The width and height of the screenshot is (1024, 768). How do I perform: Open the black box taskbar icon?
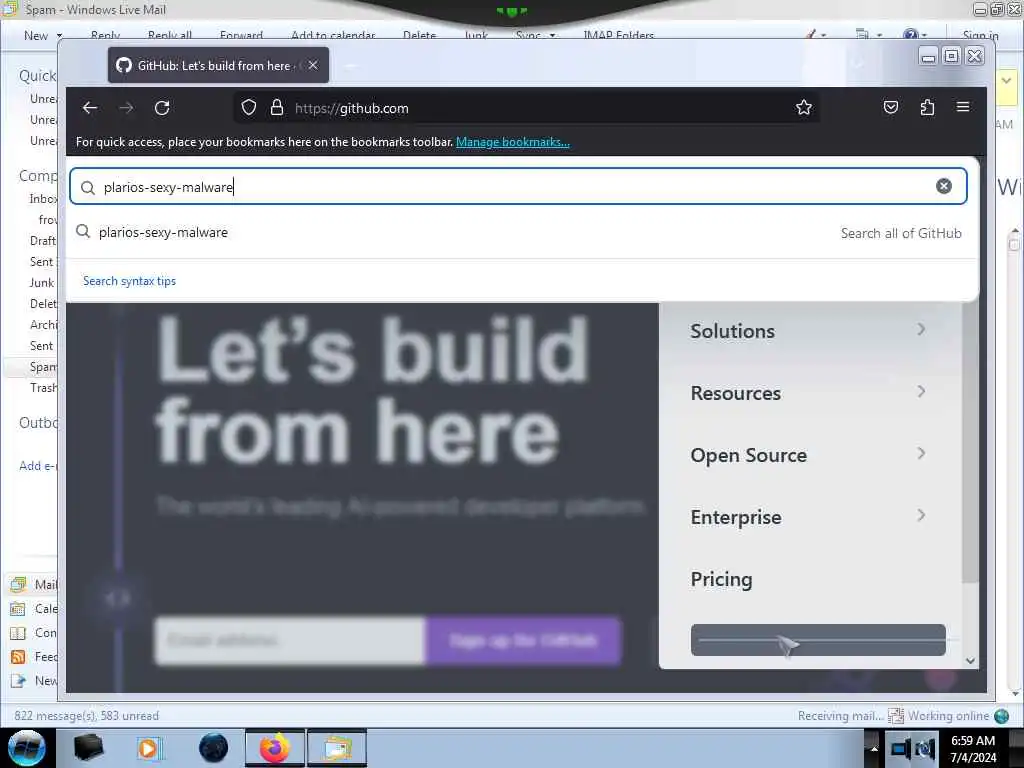(88, 748)
